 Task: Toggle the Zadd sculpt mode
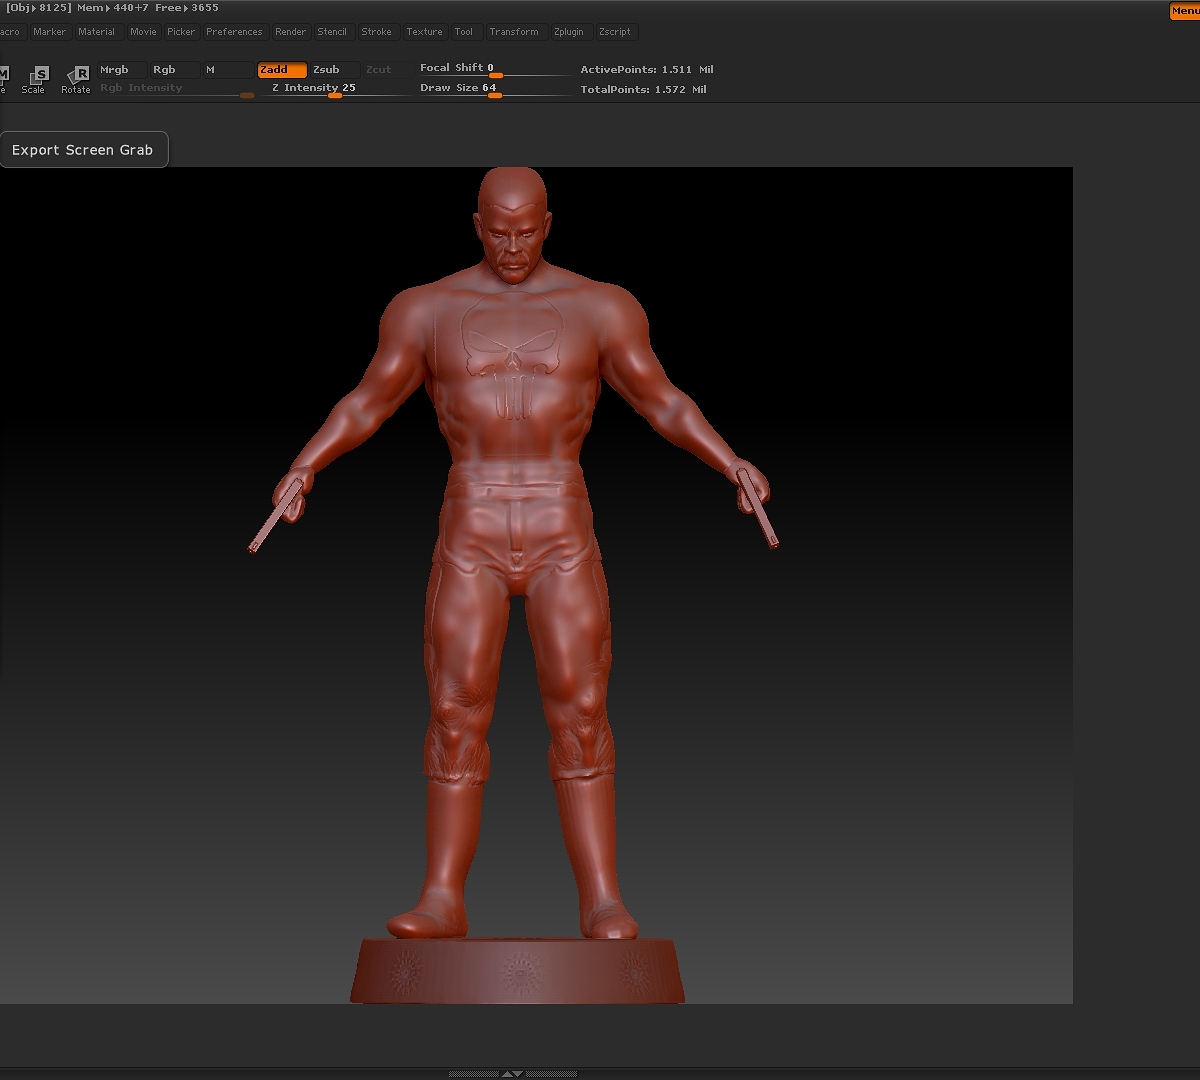tap(282, 70)
